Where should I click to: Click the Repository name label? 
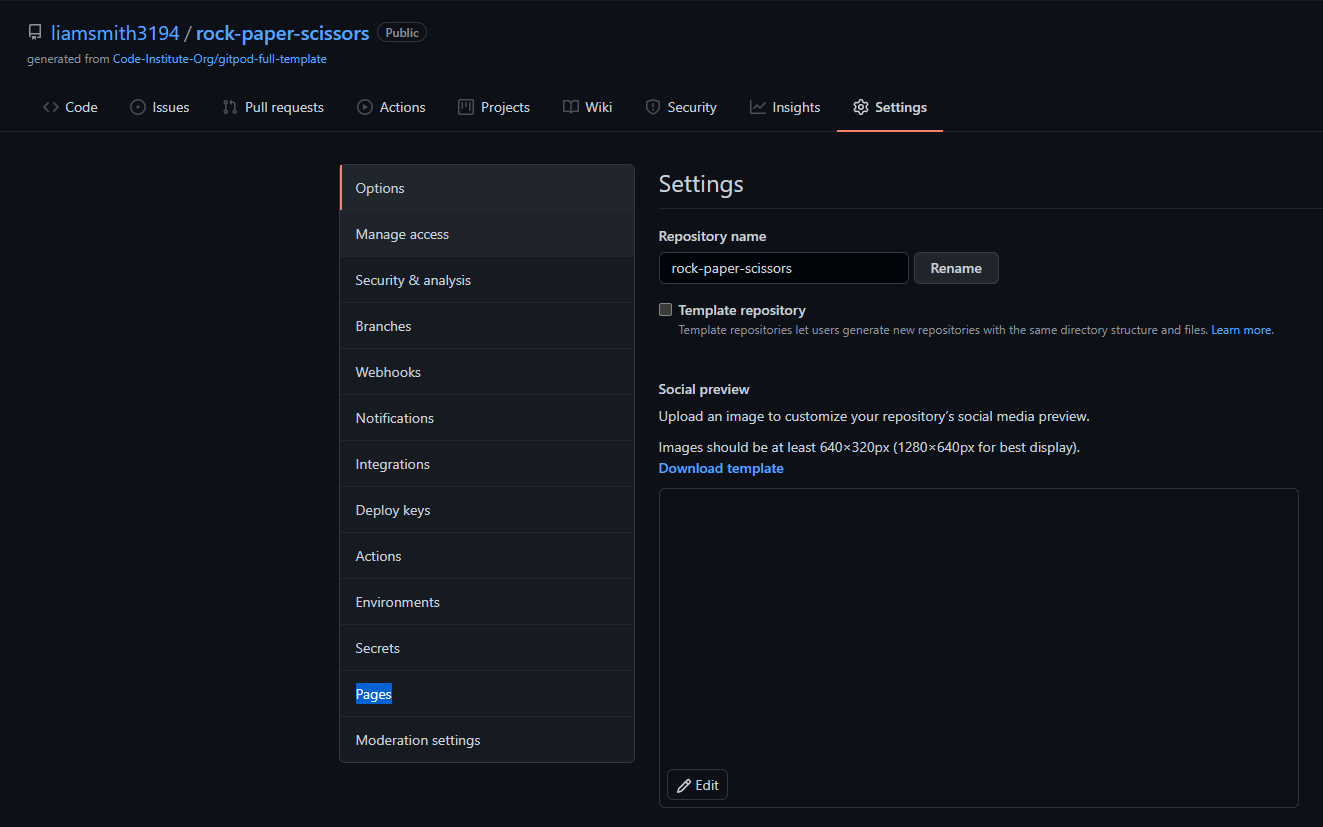click(712, 236)
